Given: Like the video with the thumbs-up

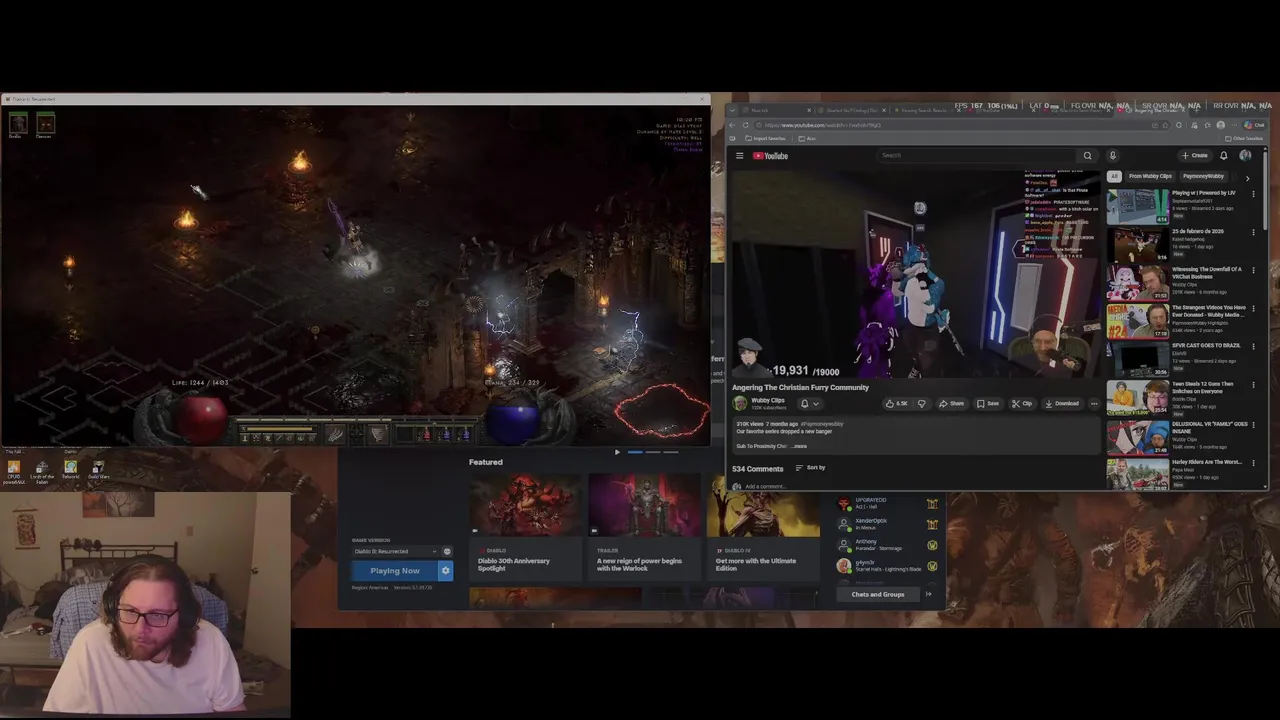Looking at the screenshot, I should point(896,404).
